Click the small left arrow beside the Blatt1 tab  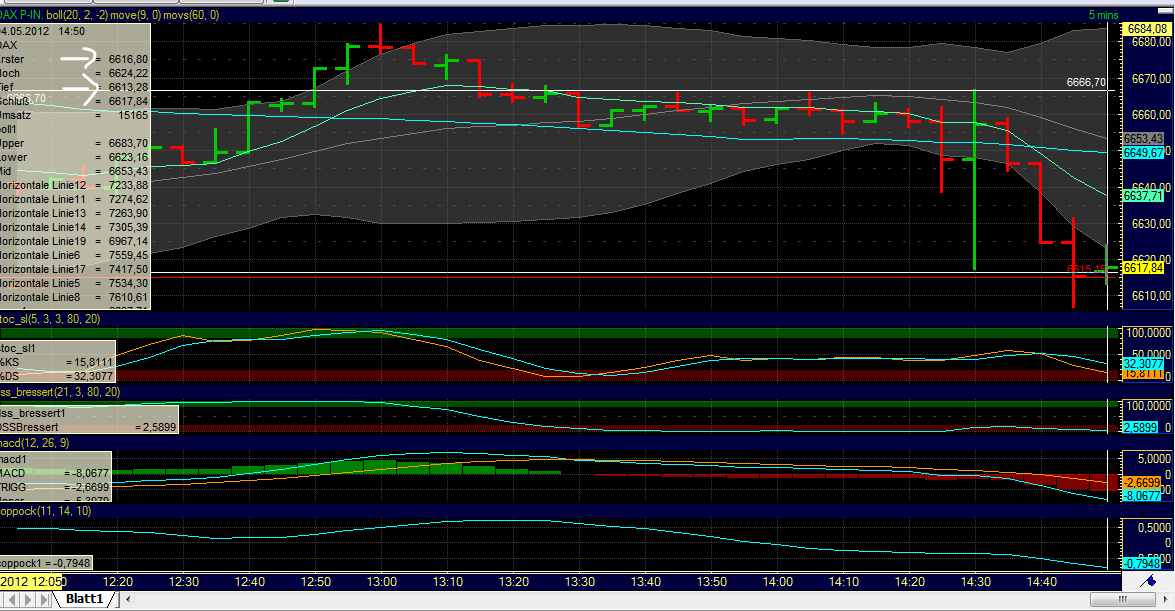point(128,600)
